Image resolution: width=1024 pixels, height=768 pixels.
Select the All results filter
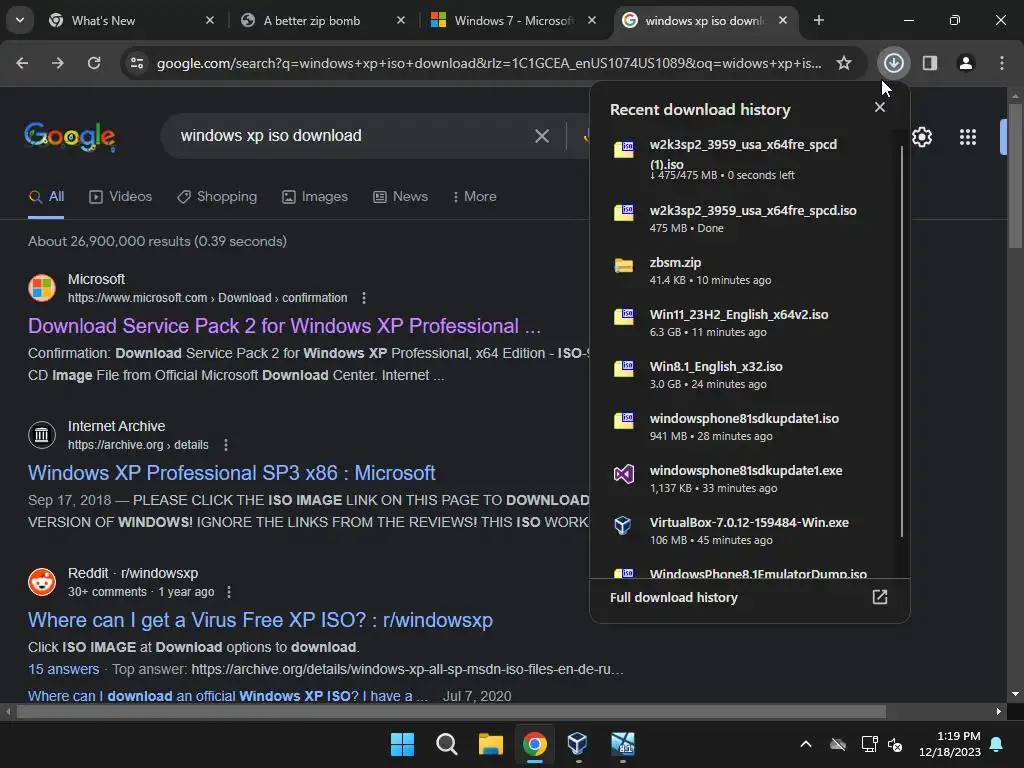[x=46, y=197]
